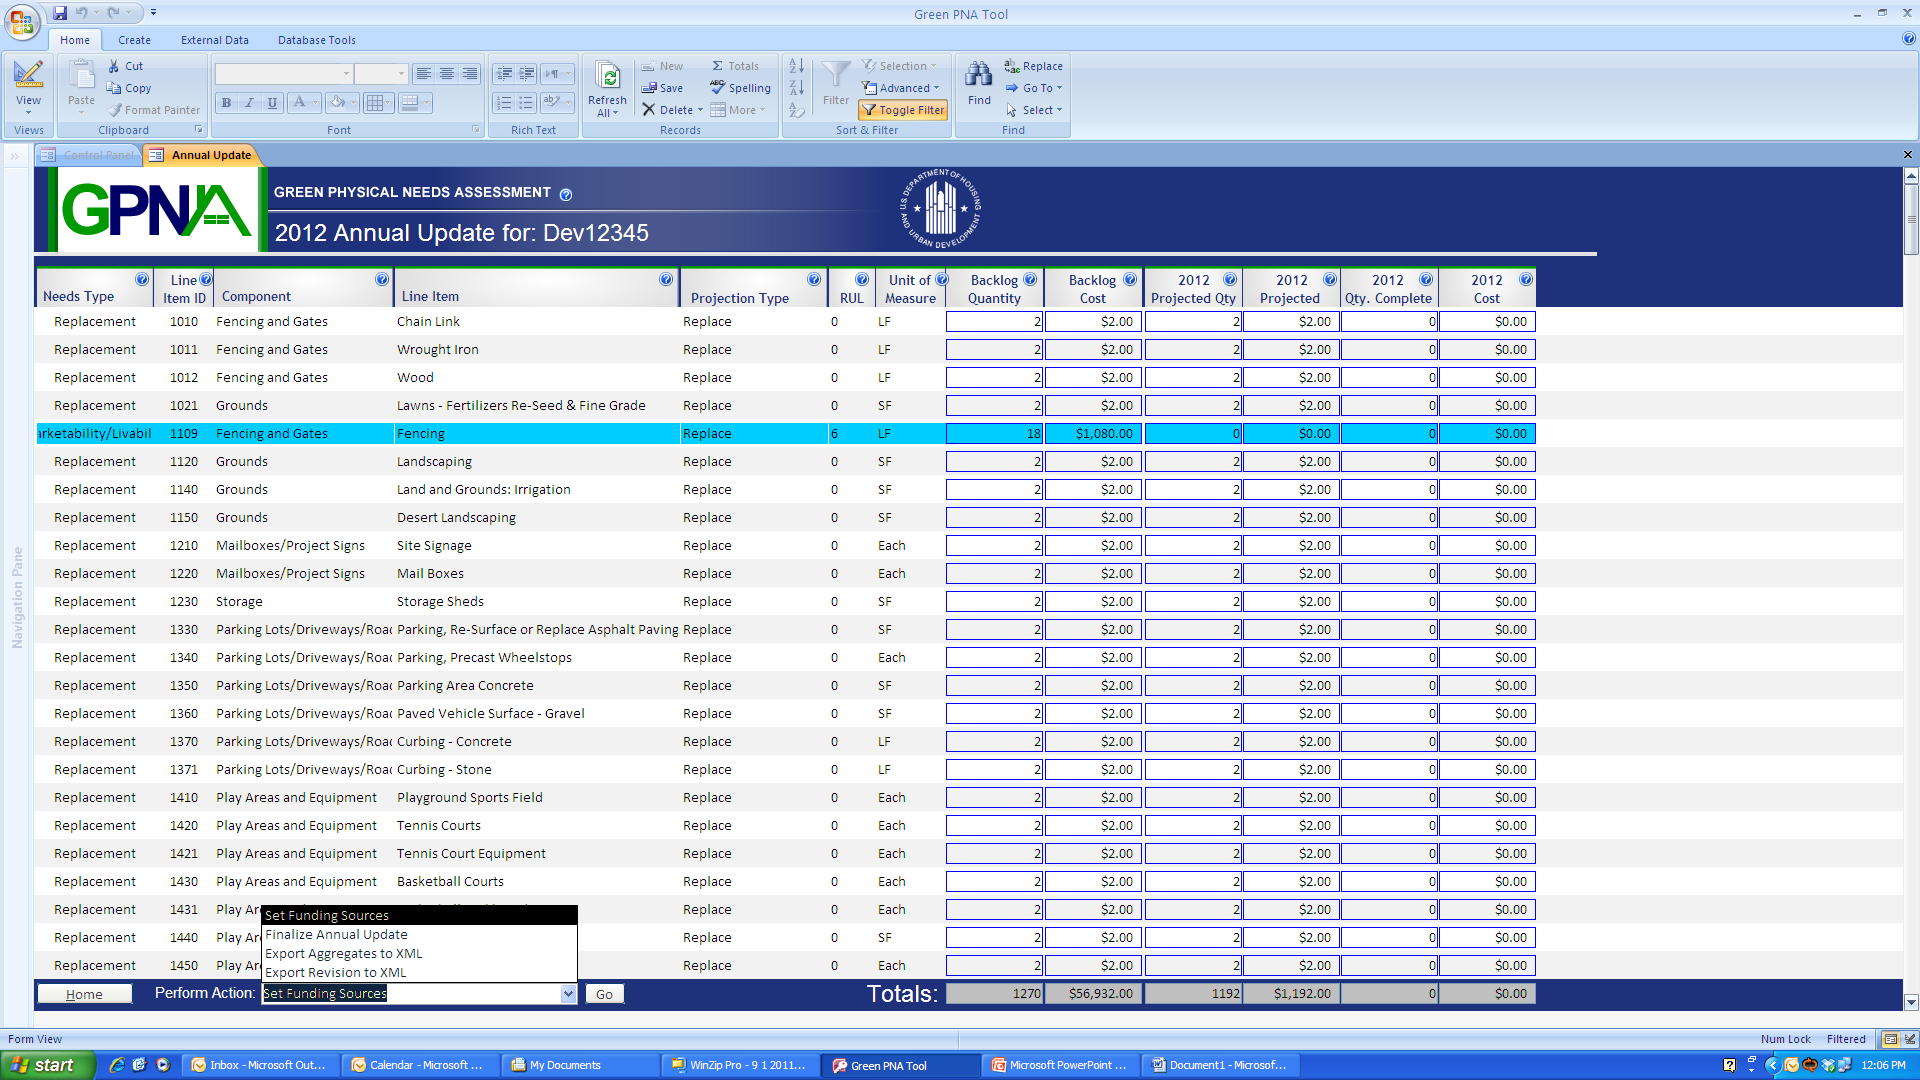Expand the Delete dropdown arrow
This screenshot has width=1920, height=1080.
pyautogui.click(x=700, y=110)
